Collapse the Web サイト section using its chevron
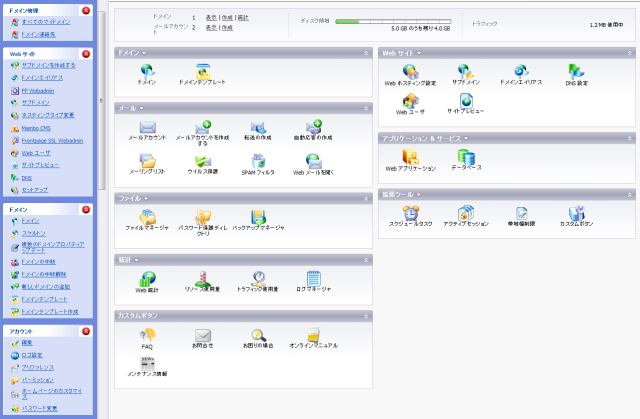 630,52
